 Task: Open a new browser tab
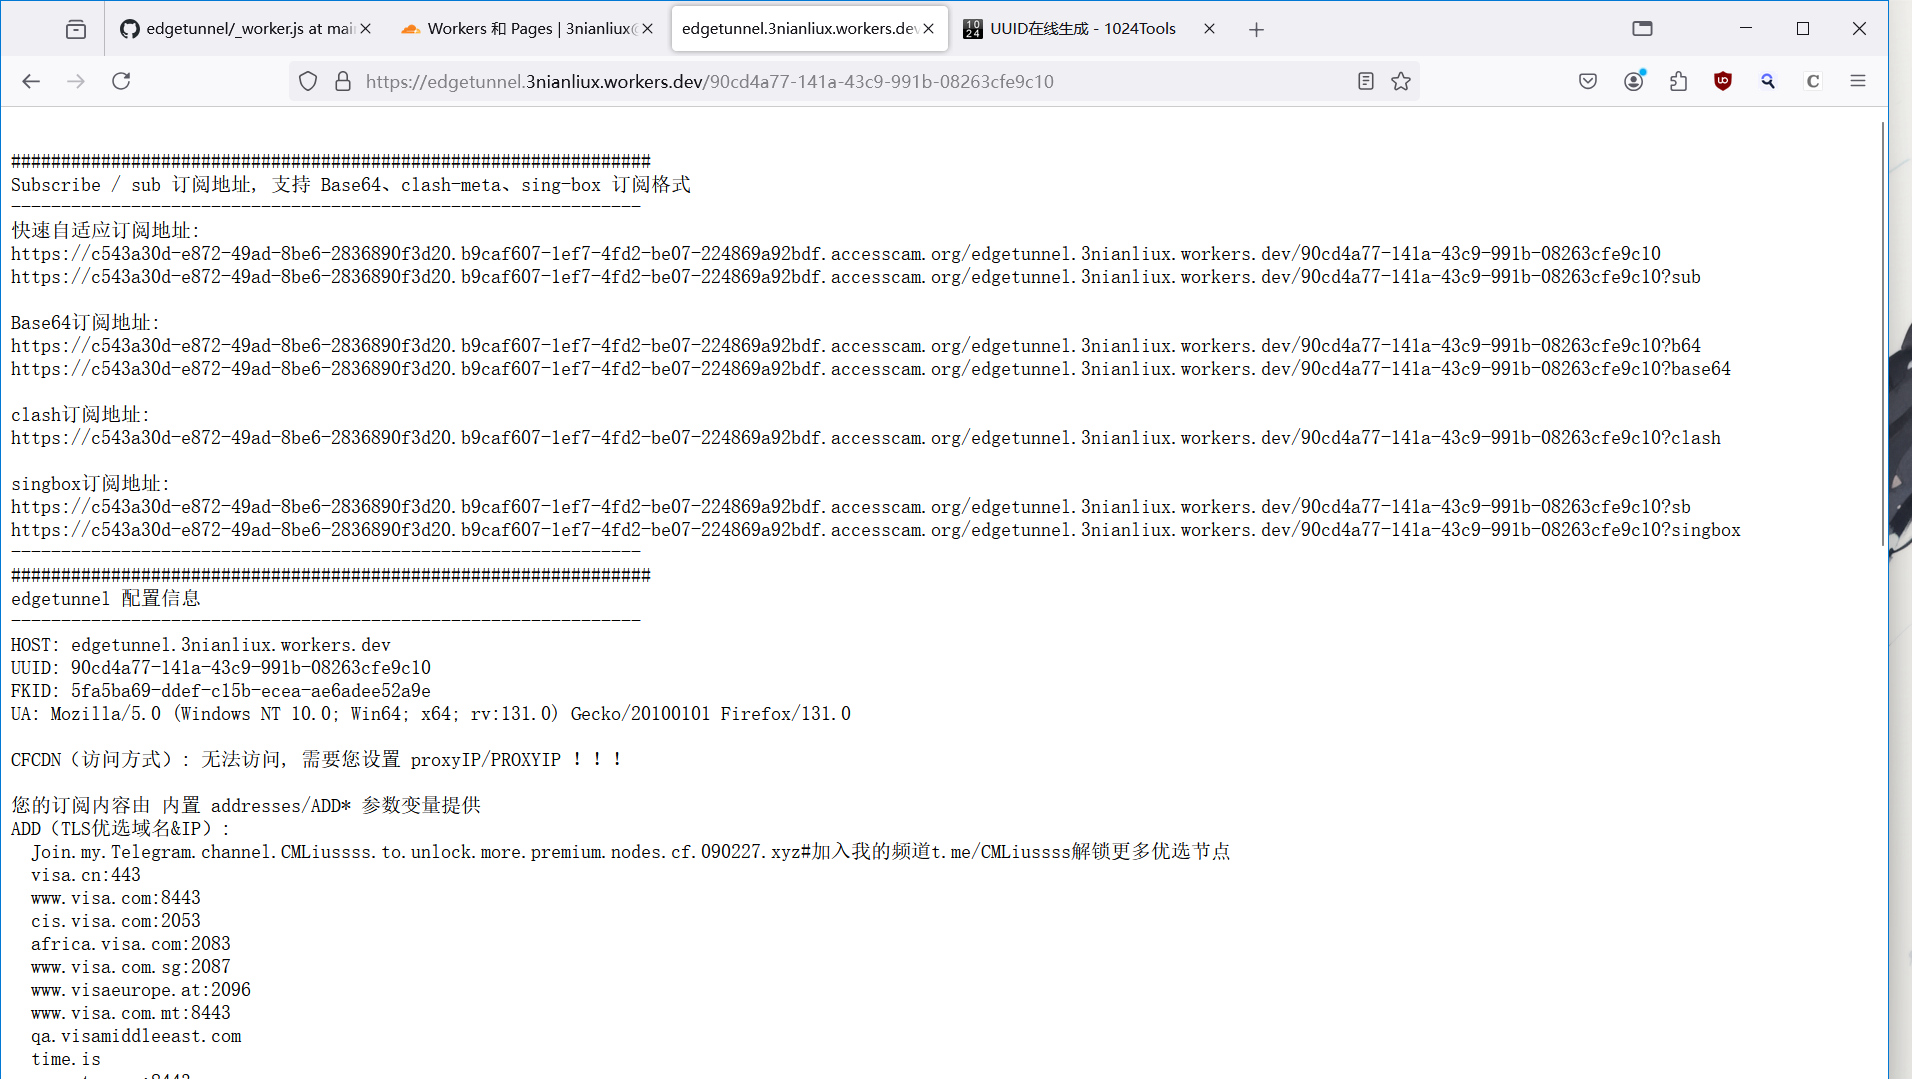pos(1257,30)
